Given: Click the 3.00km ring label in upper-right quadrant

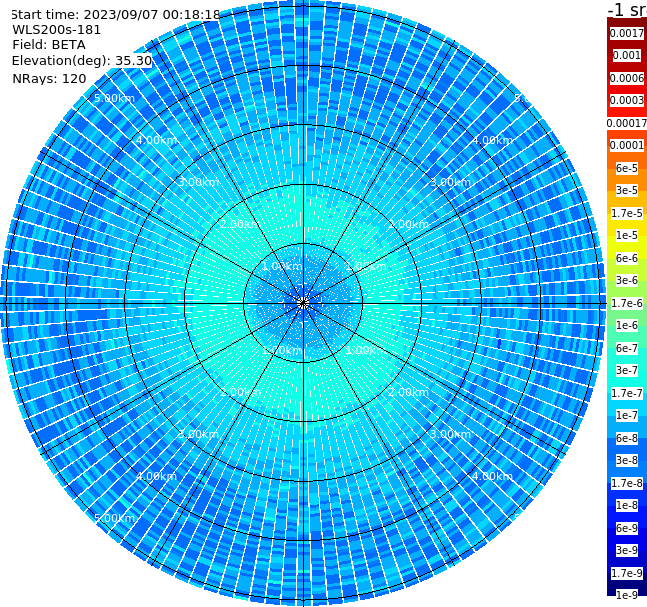Looking at the screenshot, I should (x=450, y=182).
